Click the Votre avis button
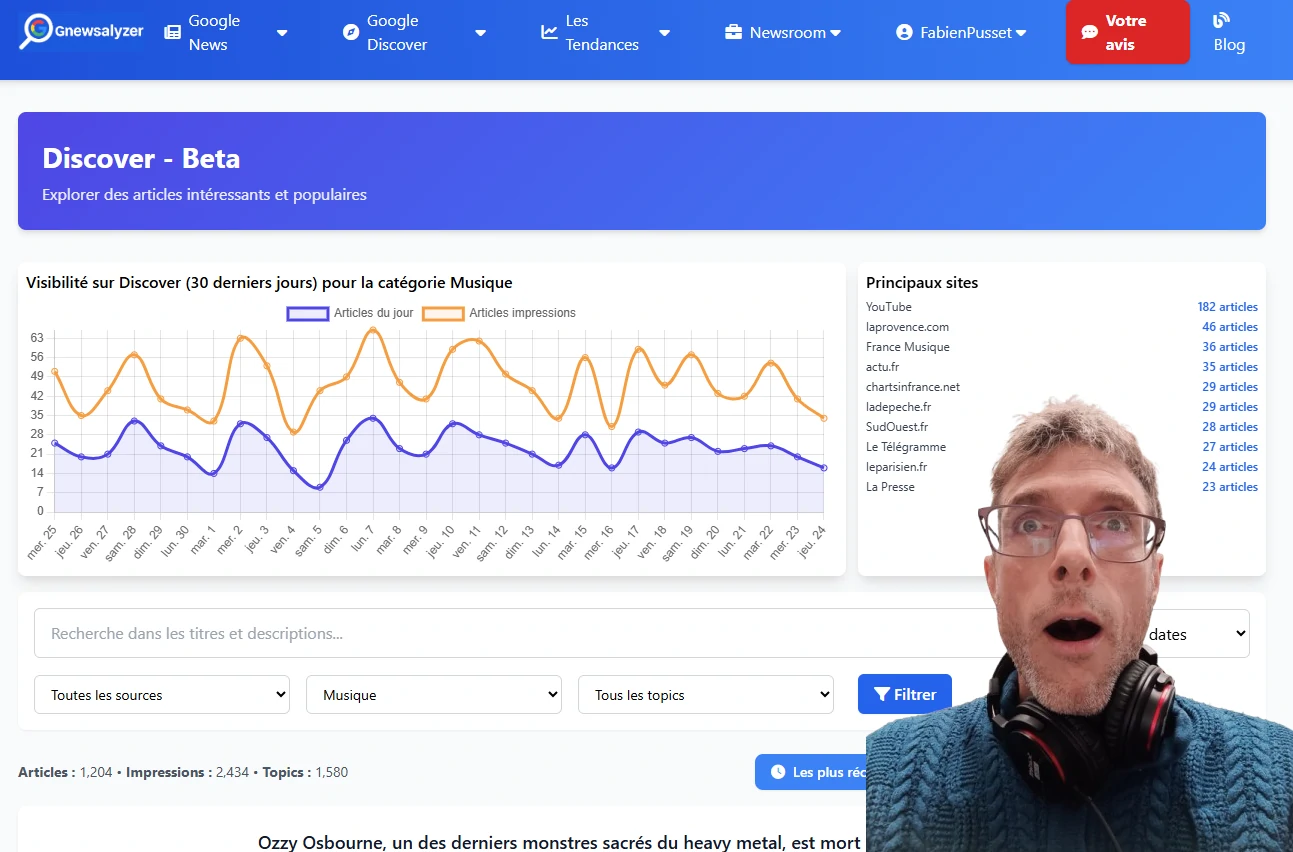This screenshot has height=852, width=1293. tap(1128, 32)
